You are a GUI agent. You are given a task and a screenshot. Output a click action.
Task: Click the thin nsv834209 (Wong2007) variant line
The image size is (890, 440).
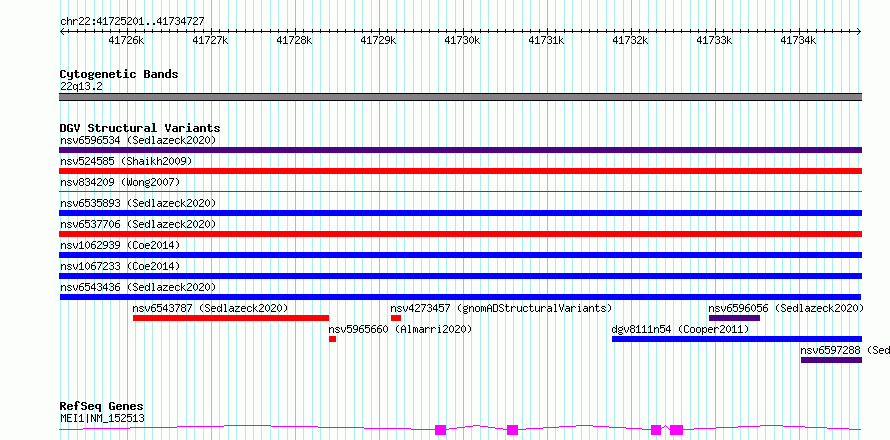pyautogui.click(x=460, y=192)
